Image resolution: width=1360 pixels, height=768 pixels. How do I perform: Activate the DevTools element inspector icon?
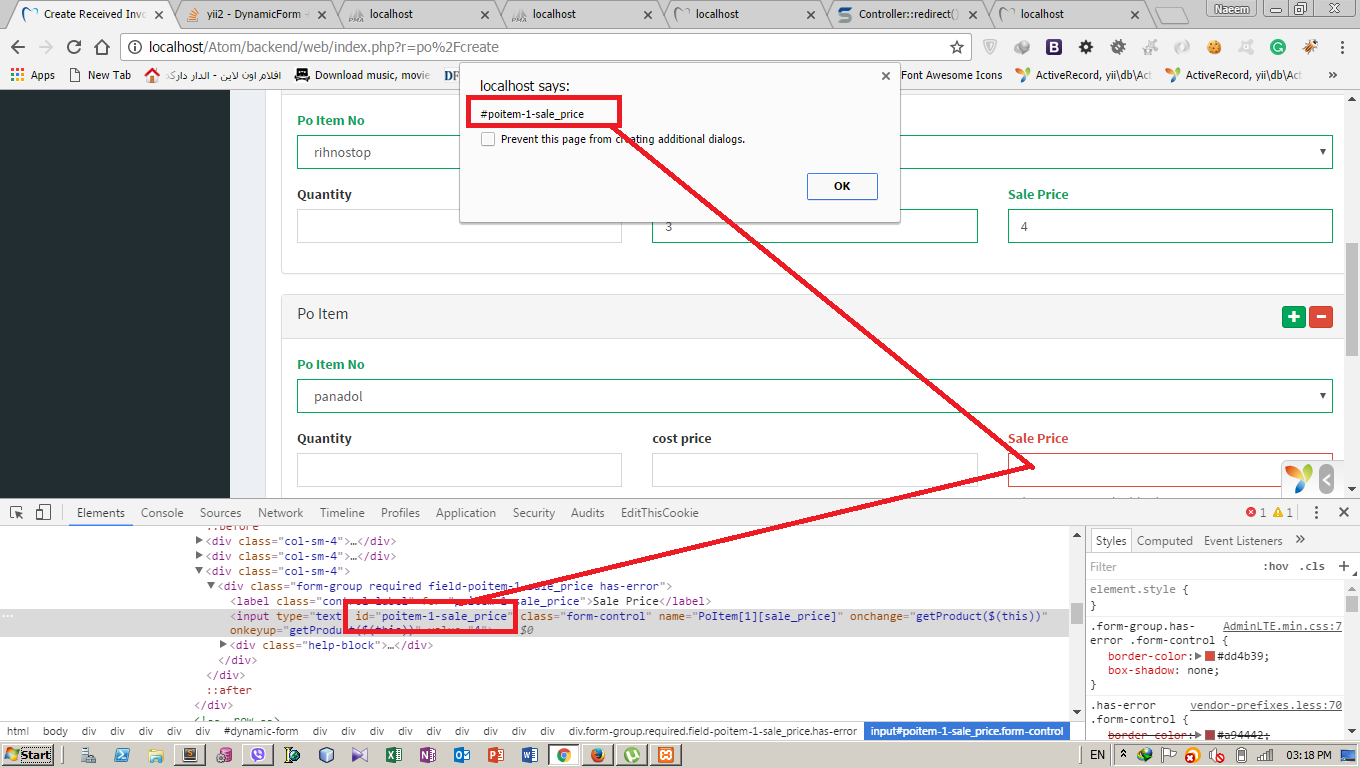pos(17,512)
